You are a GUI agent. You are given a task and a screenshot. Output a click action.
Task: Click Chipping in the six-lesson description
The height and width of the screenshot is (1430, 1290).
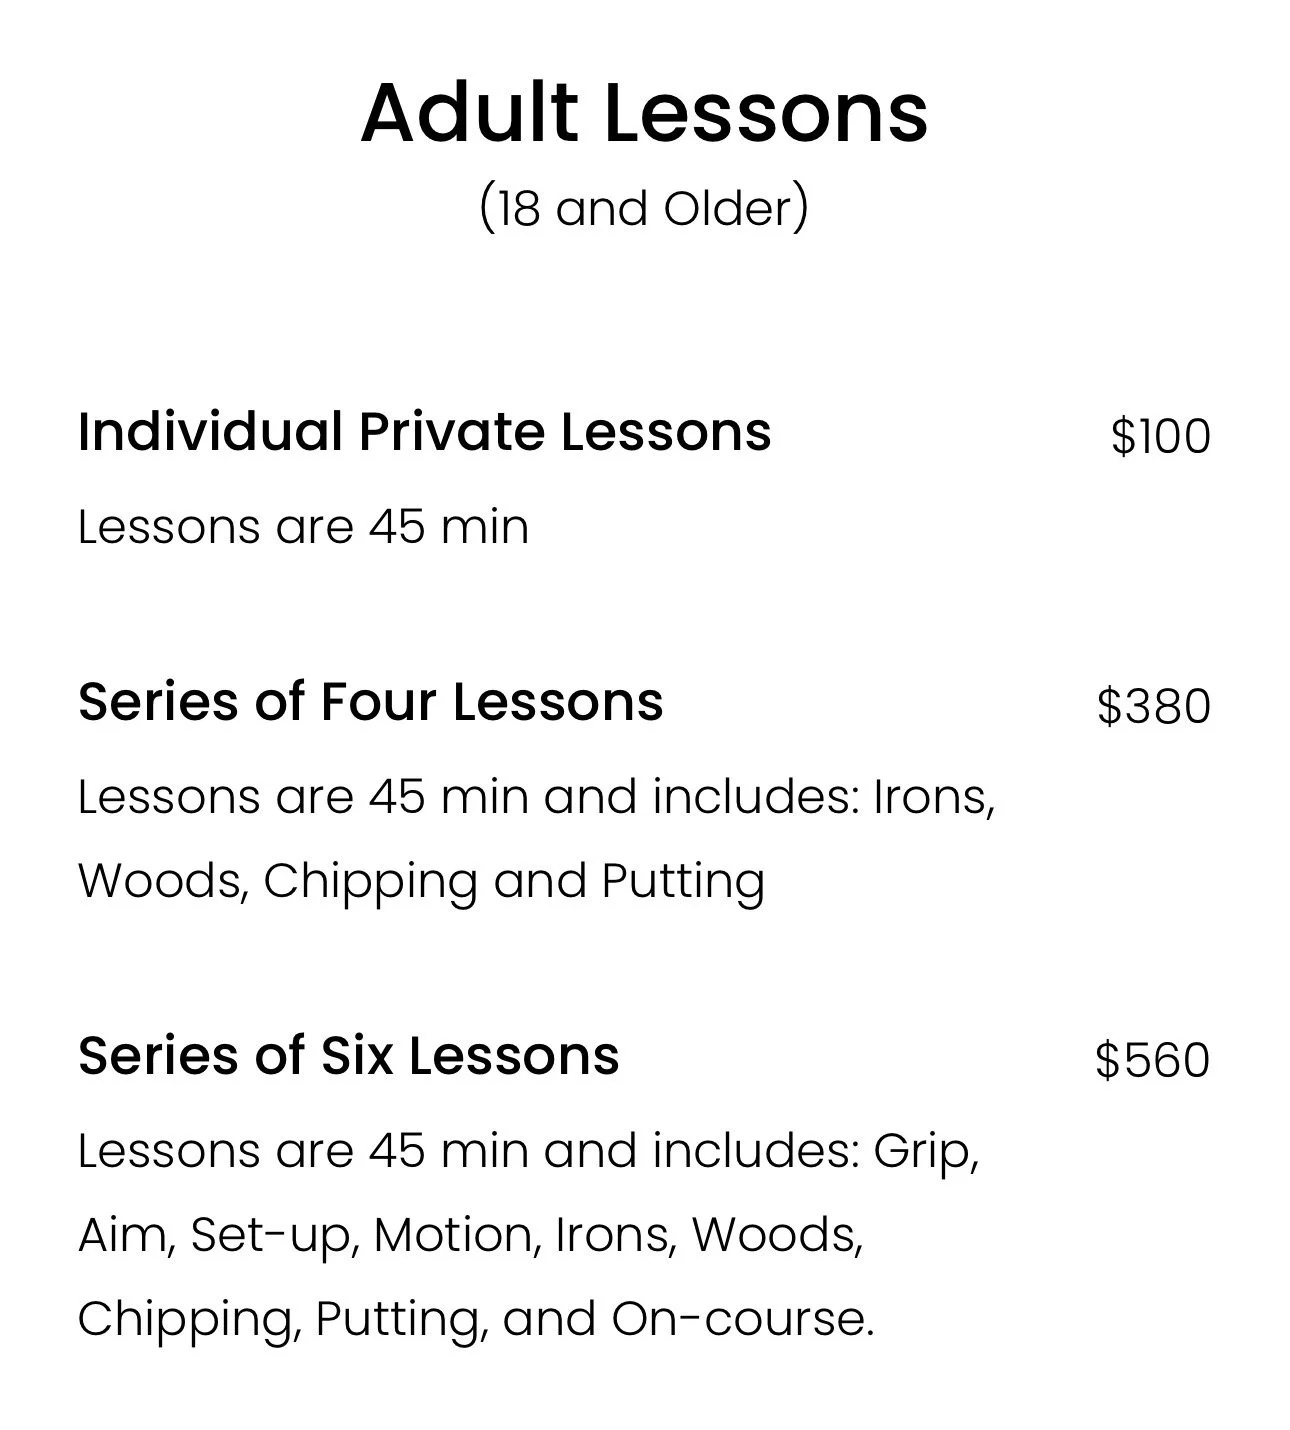point(183,1321)
